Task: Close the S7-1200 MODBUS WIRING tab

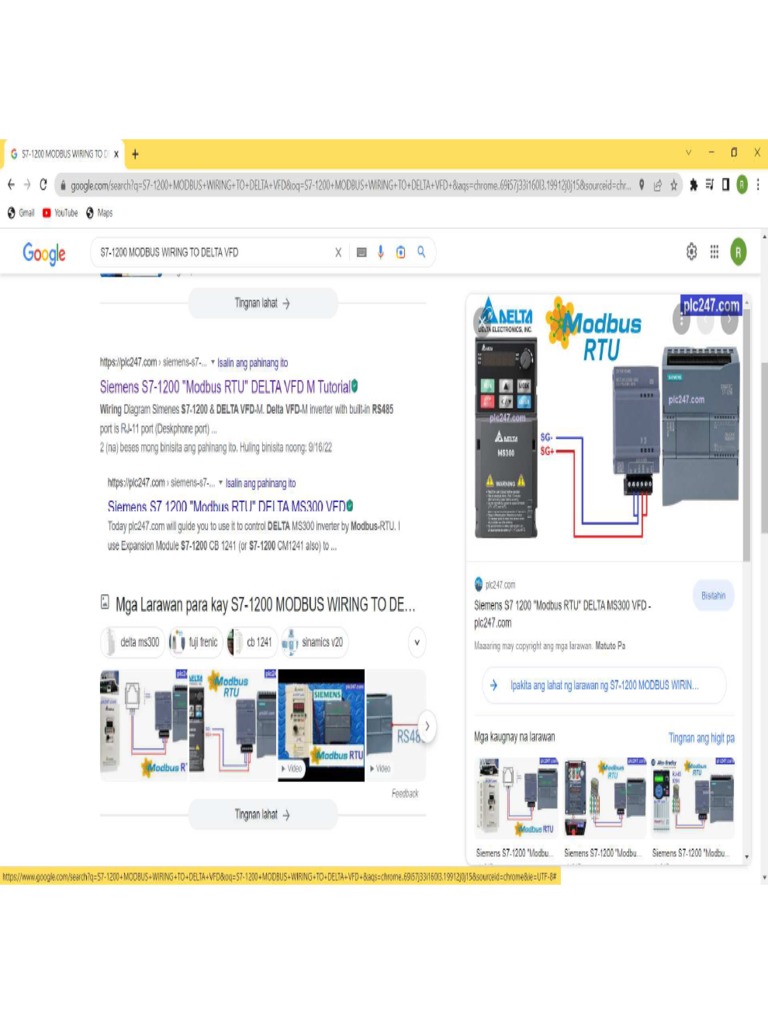Action: [116, 154]
